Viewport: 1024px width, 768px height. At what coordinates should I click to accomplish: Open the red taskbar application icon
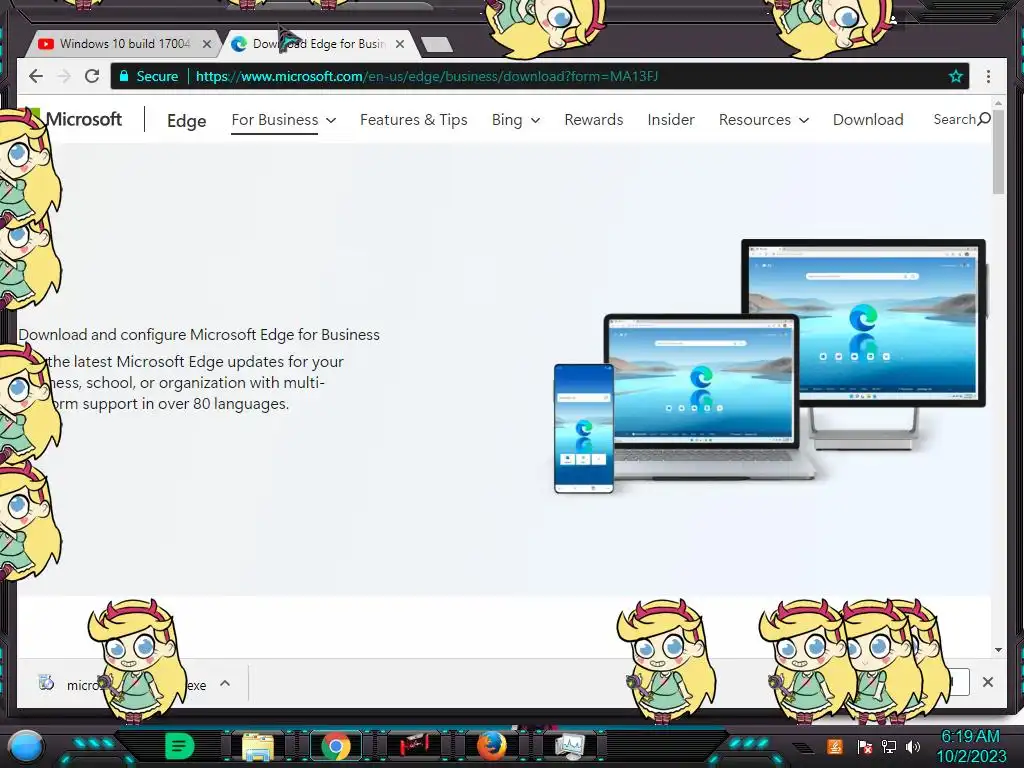(414, 746)
